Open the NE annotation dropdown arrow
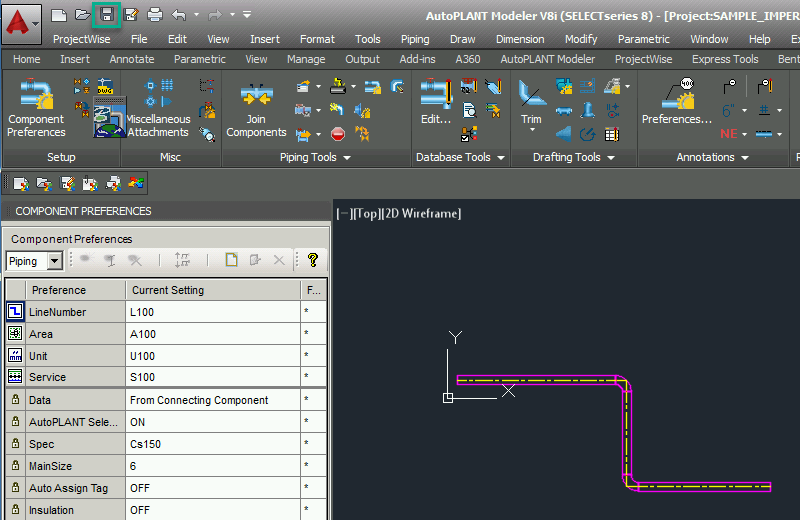Screen dimensions: 800x520 pos(744,134)
